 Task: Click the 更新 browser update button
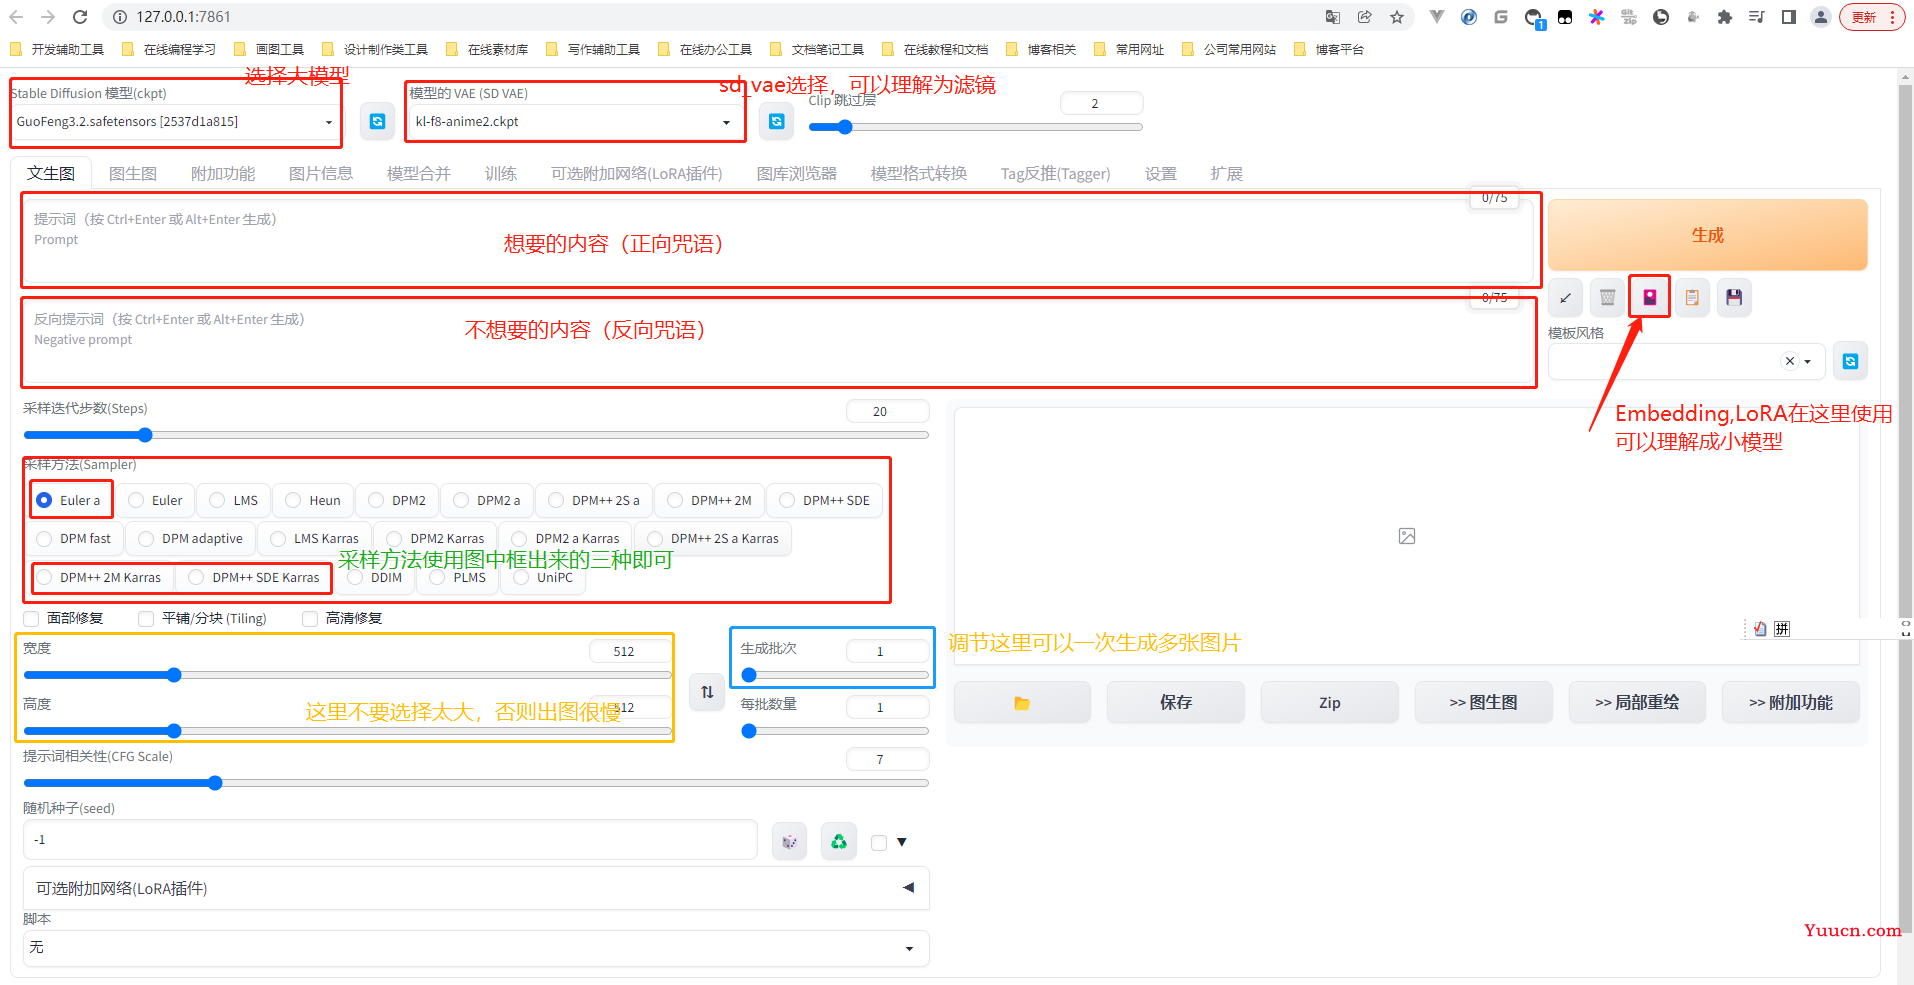[1872, 17]
